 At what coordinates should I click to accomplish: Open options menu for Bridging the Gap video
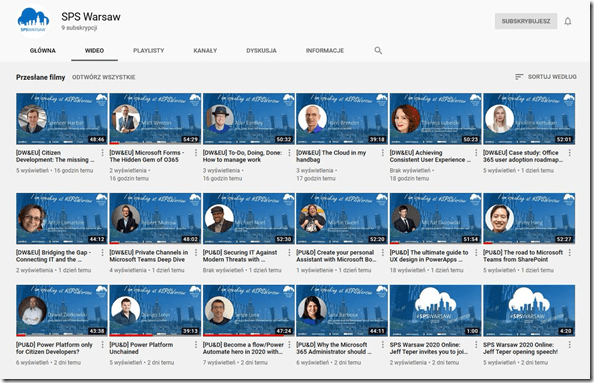[102, 252]
